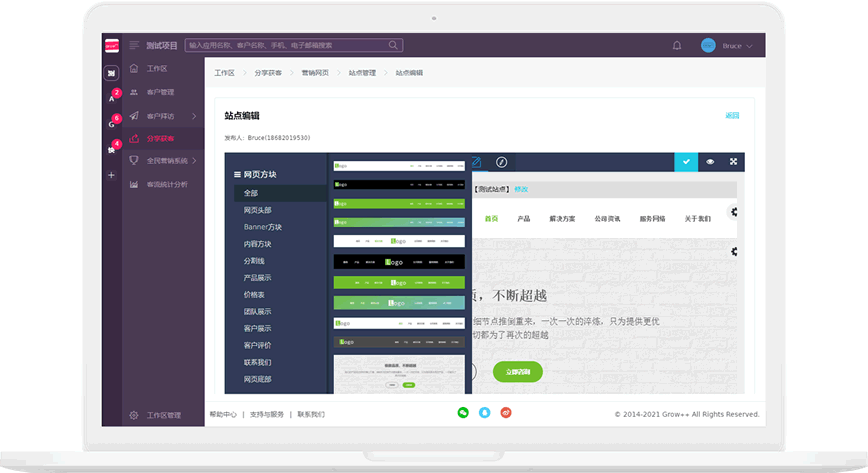This screenshot has height=473, width=868.
Task: Click the plus icon in left rail
Action: click(111, 175)
